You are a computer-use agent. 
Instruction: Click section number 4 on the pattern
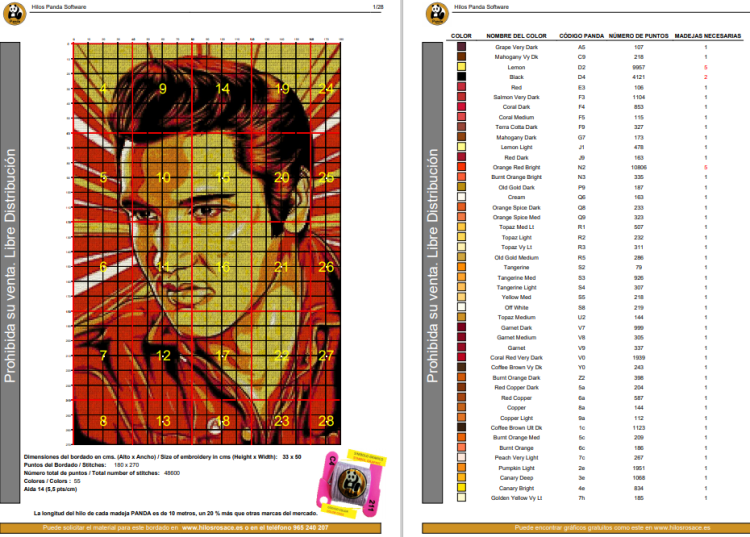[103, 88]
